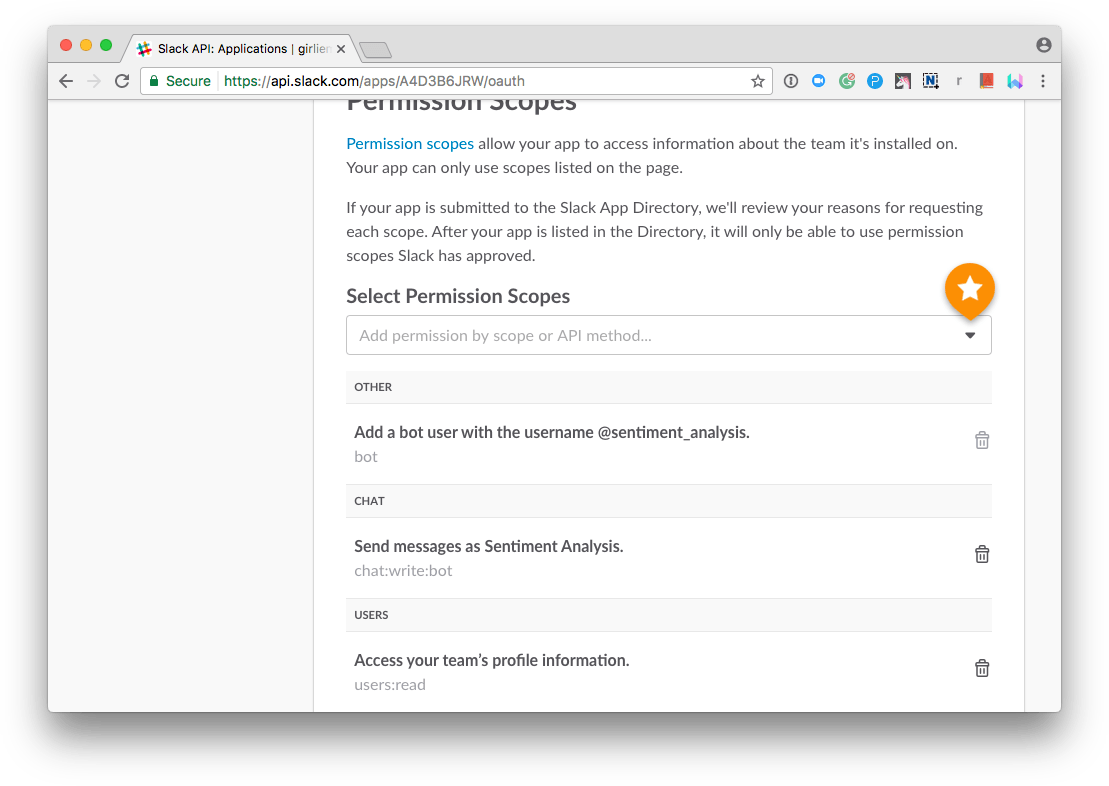Click the Chrome profile icon
This screenshot has height=786, width=1109.
pyautogui.click(x=1043, y=45)
